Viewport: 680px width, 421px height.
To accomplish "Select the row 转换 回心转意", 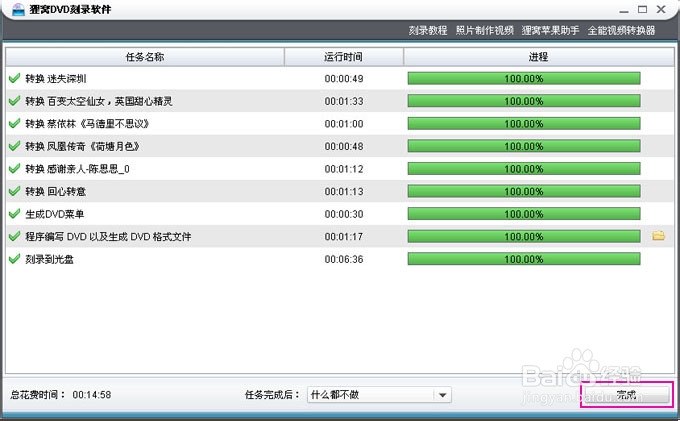I will tap(340, 191).
